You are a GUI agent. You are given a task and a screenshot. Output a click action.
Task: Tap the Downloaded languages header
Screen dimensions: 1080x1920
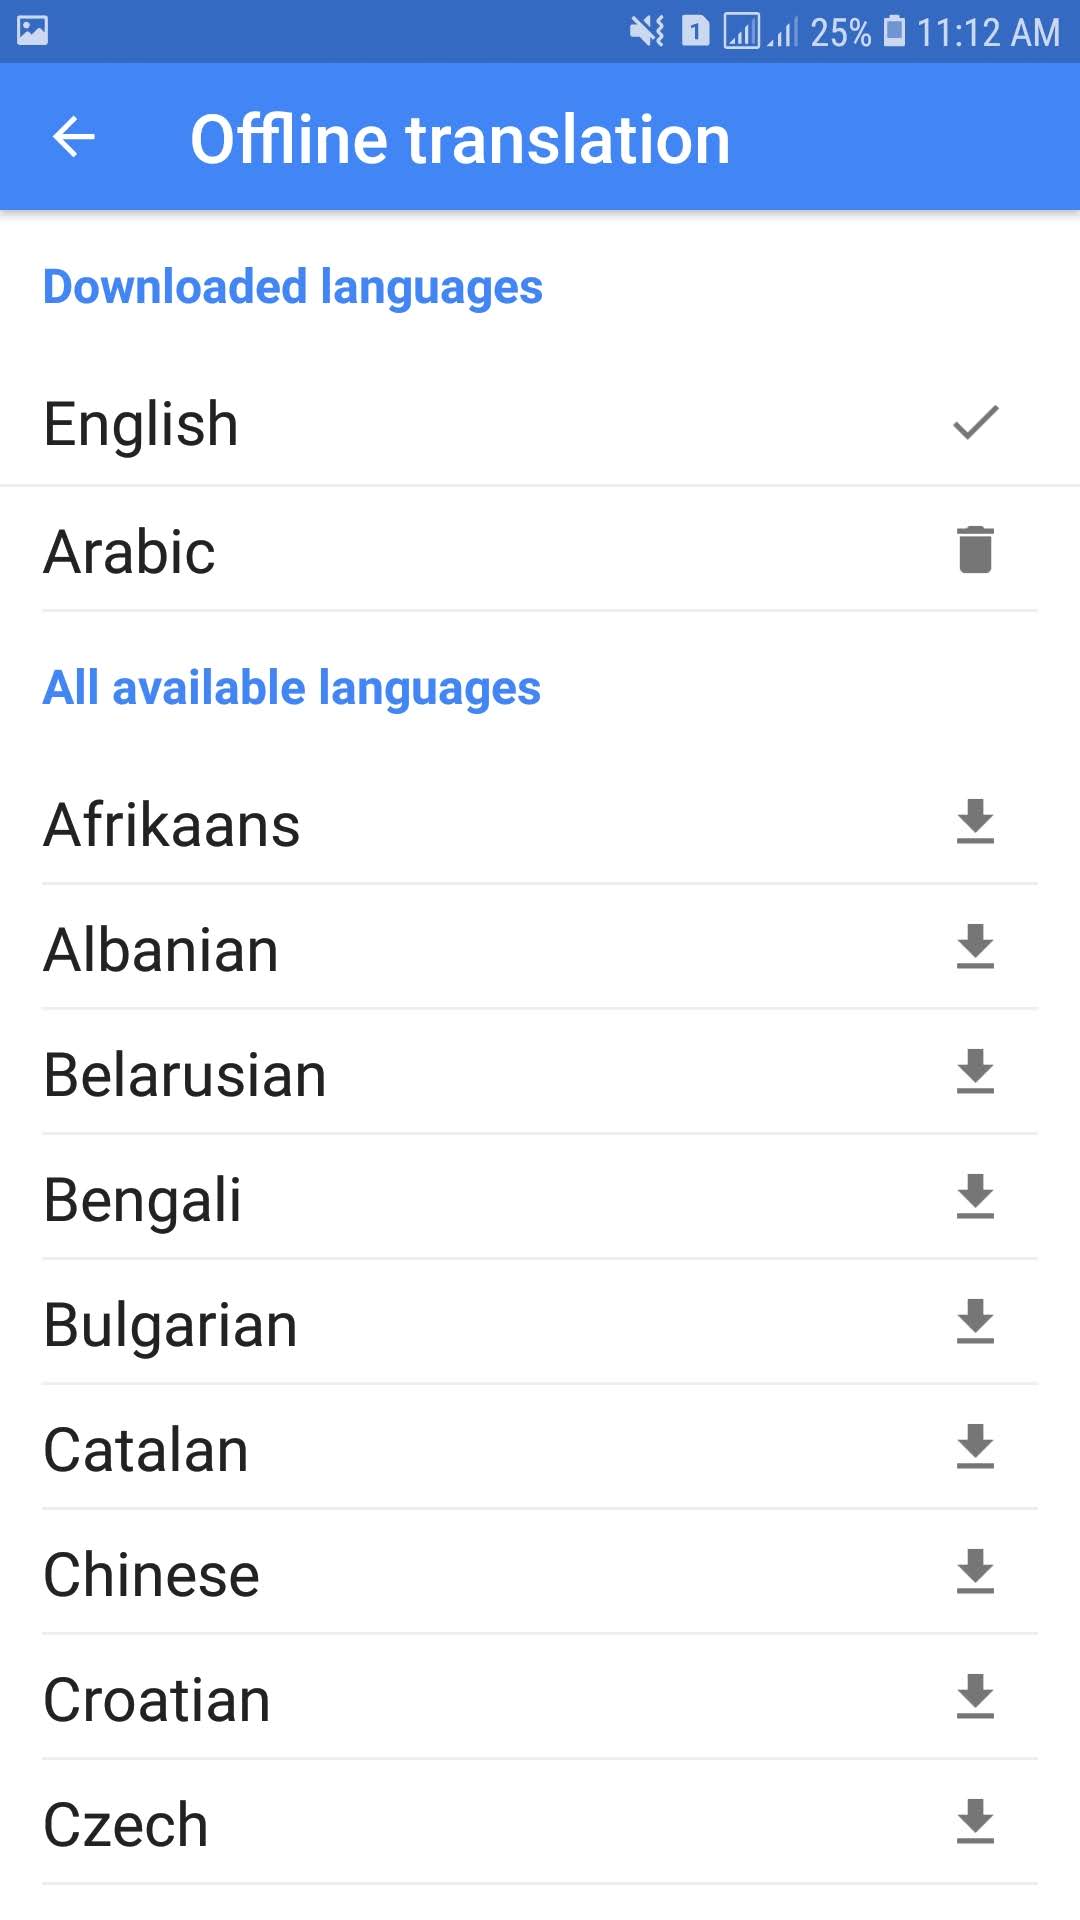pos(293,287)
